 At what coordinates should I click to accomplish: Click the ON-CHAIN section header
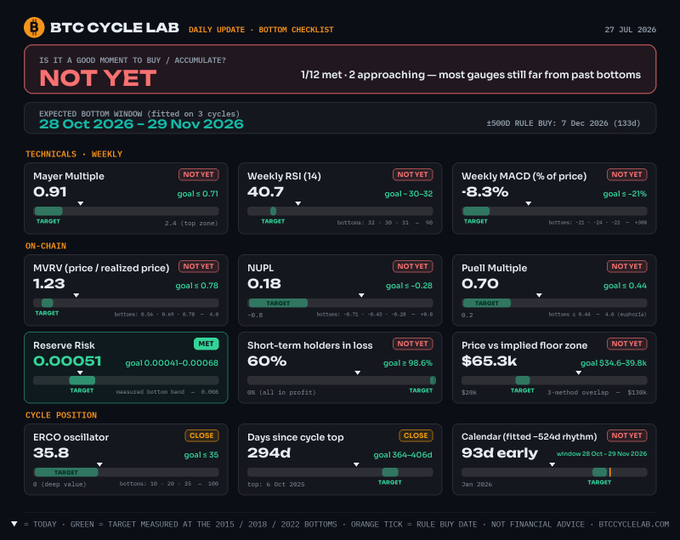pos(46,246)
